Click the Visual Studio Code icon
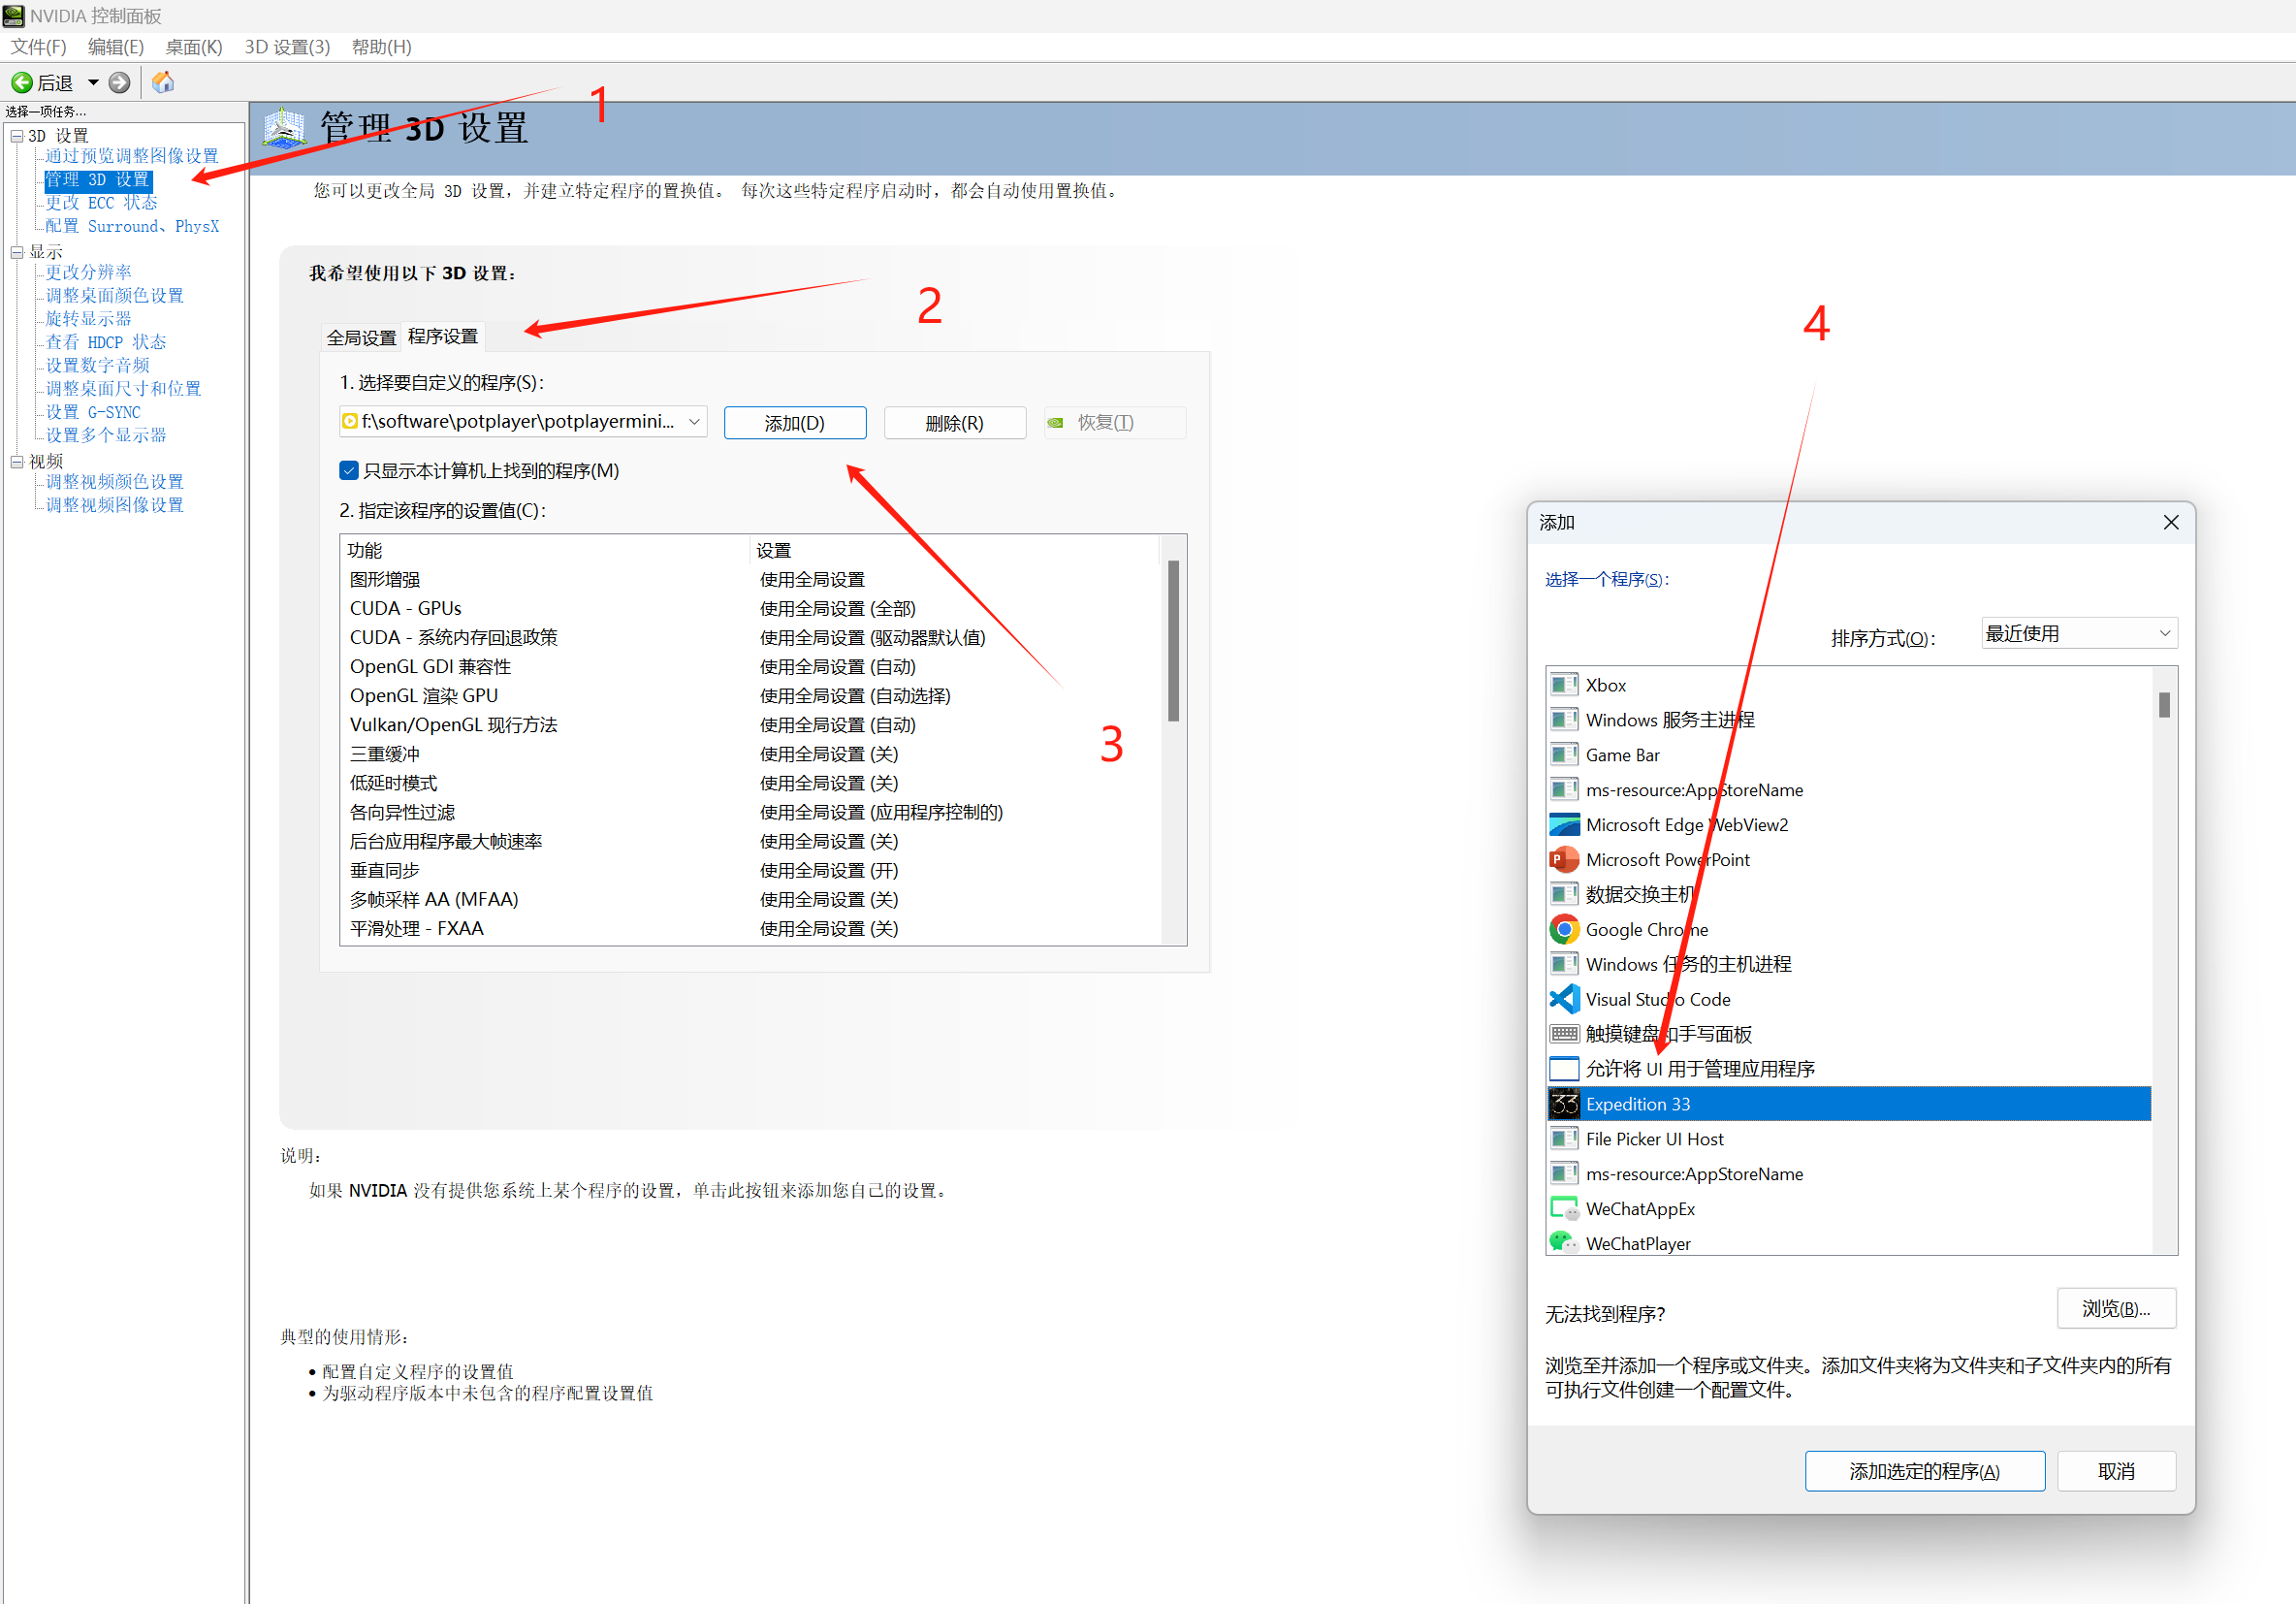 (1563, 1000)
